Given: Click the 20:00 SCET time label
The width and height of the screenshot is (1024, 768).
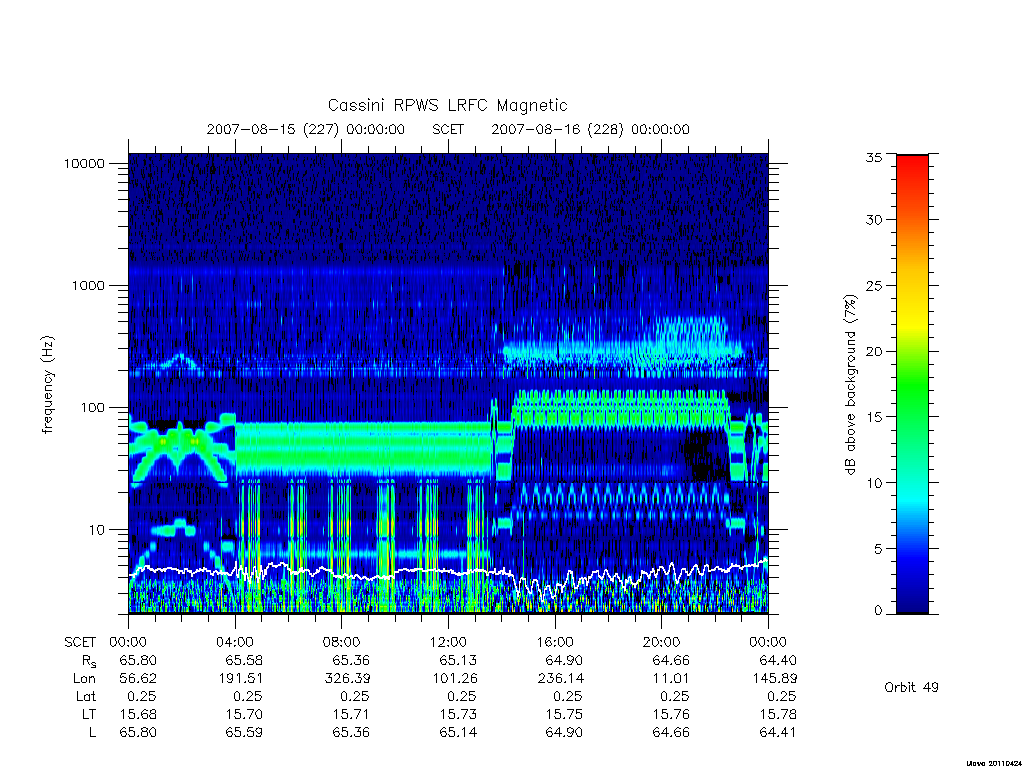Looking at the screenshot, I should (662, 642).
